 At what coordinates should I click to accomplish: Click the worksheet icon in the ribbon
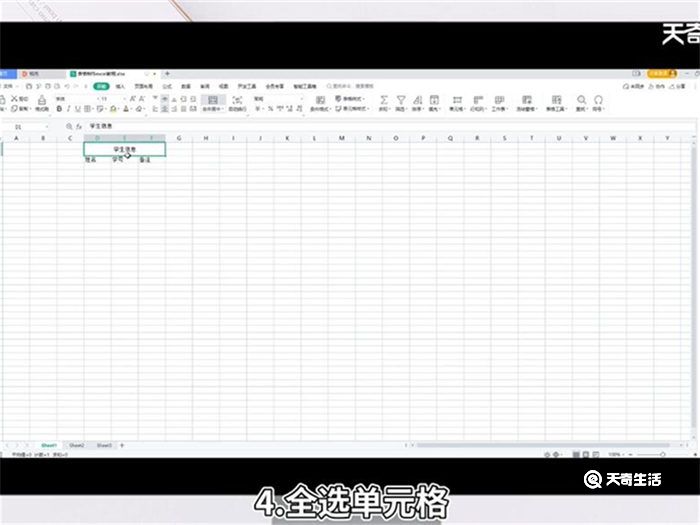click(499, 100)
